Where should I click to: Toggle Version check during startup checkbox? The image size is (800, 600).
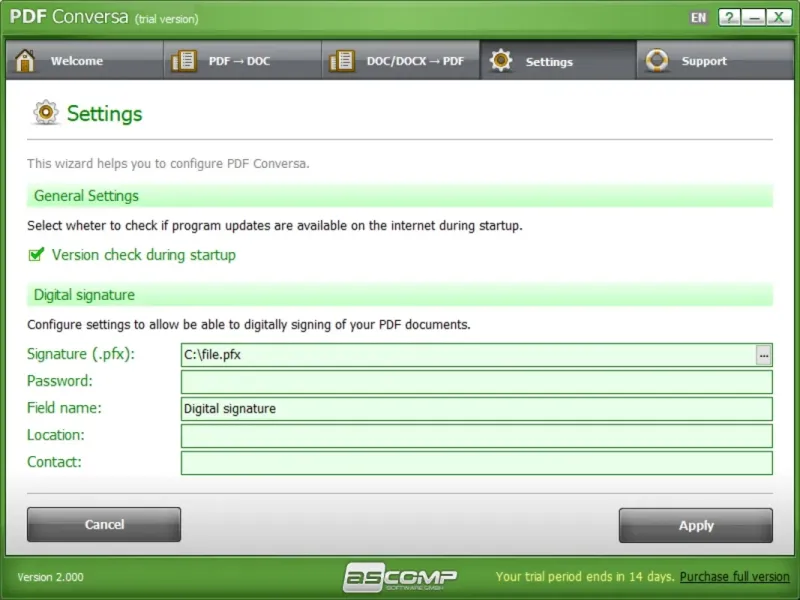click(x=36, y=254)
